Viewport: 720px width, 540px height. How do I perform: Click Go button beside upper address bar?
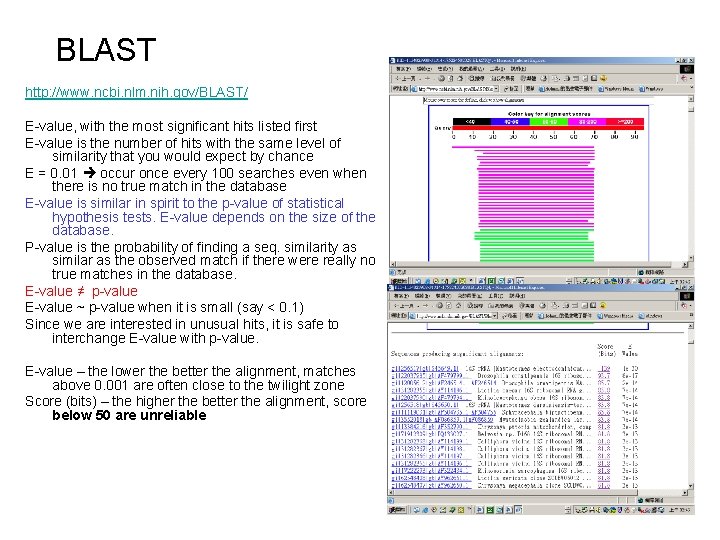(511, 89)
